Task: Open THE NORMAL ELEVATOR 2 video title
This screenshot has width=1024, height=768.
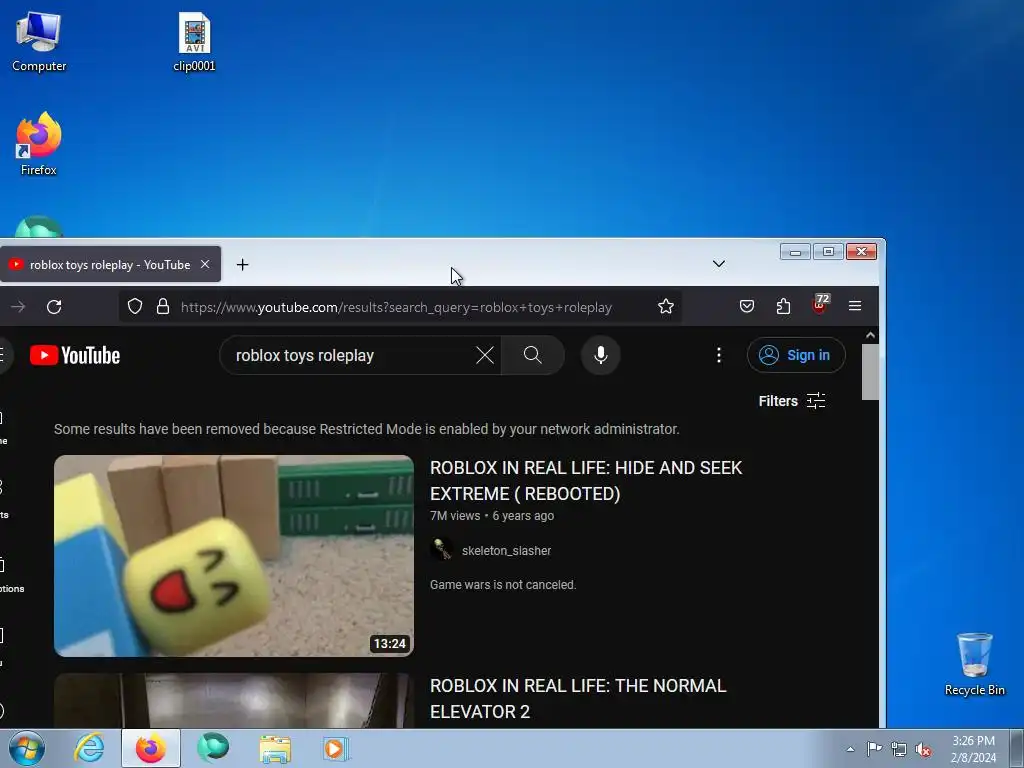Action: (x=578, y=699)
